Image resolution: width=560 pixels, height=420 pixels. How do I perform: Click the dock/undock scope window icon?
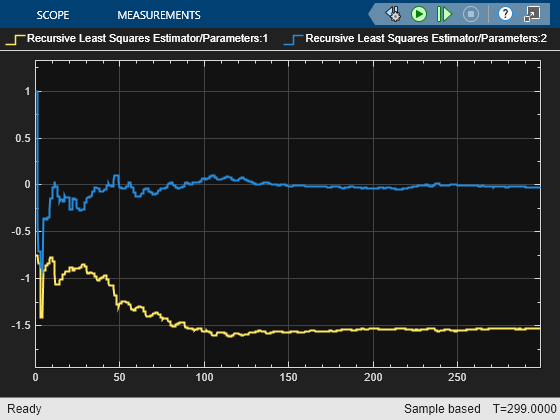532,14
